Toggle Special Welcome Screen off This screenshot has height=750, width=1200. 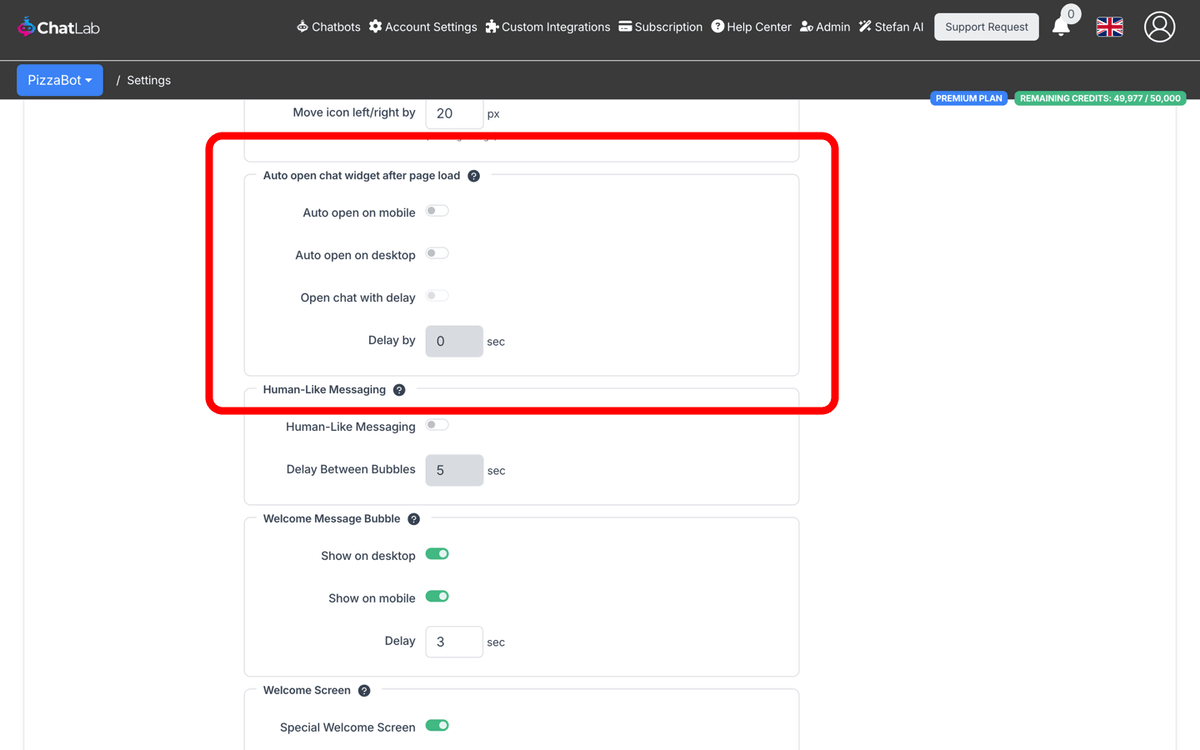pos(437,726)
